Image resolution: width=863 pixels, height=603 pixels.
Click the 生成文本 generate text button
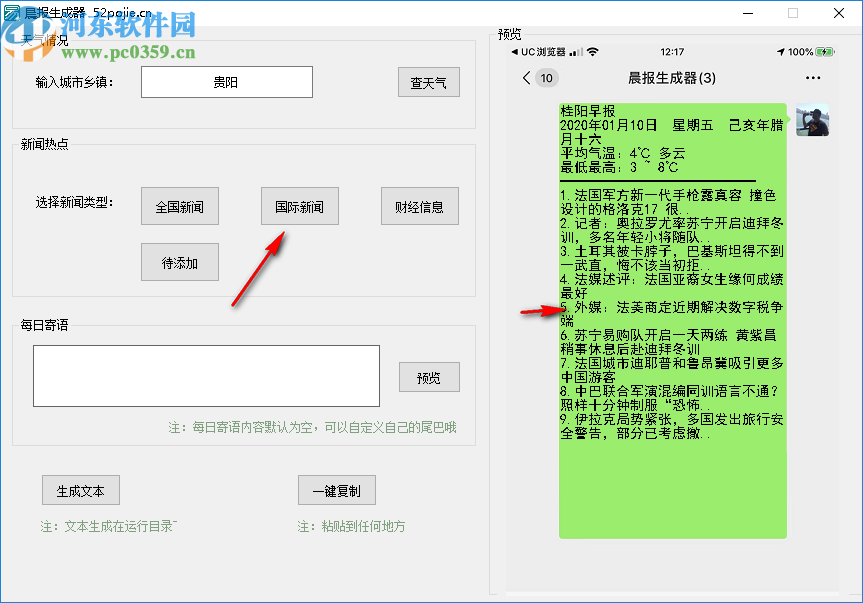[81, 490]
